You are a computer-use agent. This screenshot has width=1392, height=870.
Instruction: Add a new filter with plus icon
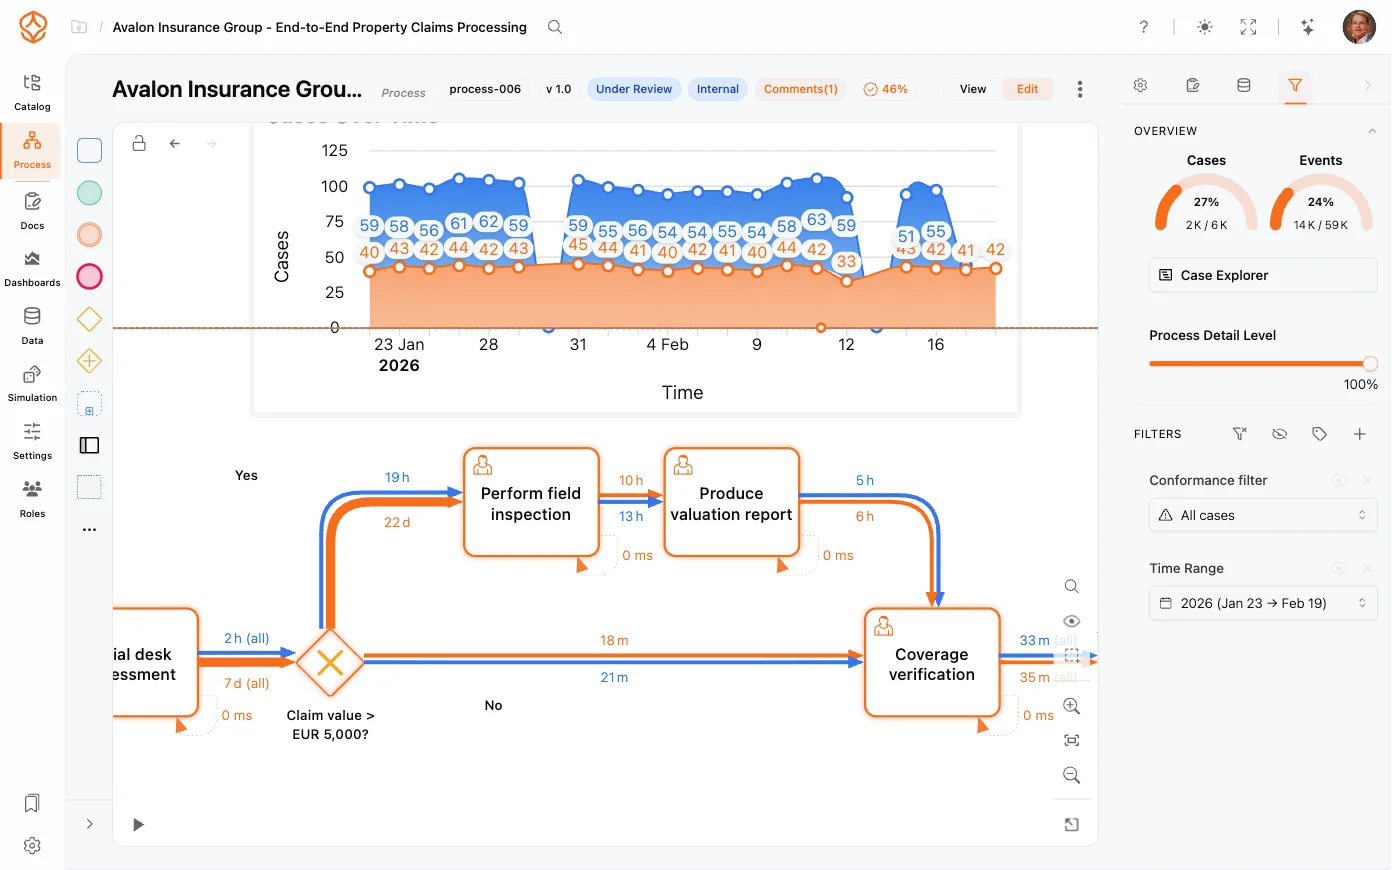click(x=1360, y=434)
